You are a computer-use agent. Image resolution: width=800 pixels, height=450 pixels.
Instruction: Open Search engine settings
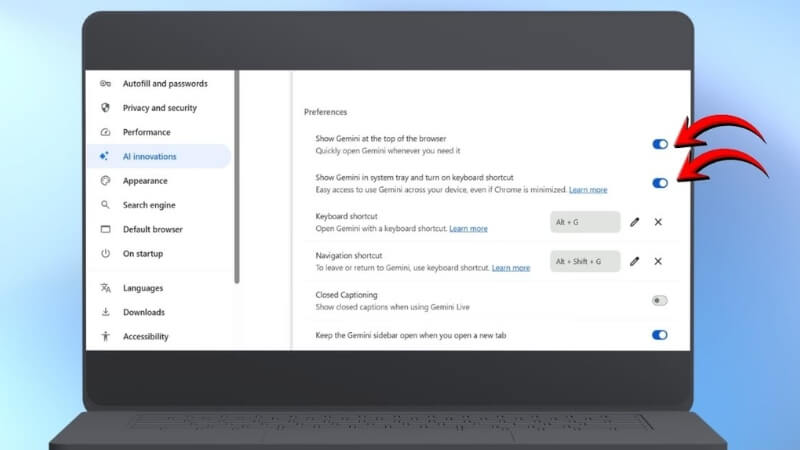[x=159, y=205]
